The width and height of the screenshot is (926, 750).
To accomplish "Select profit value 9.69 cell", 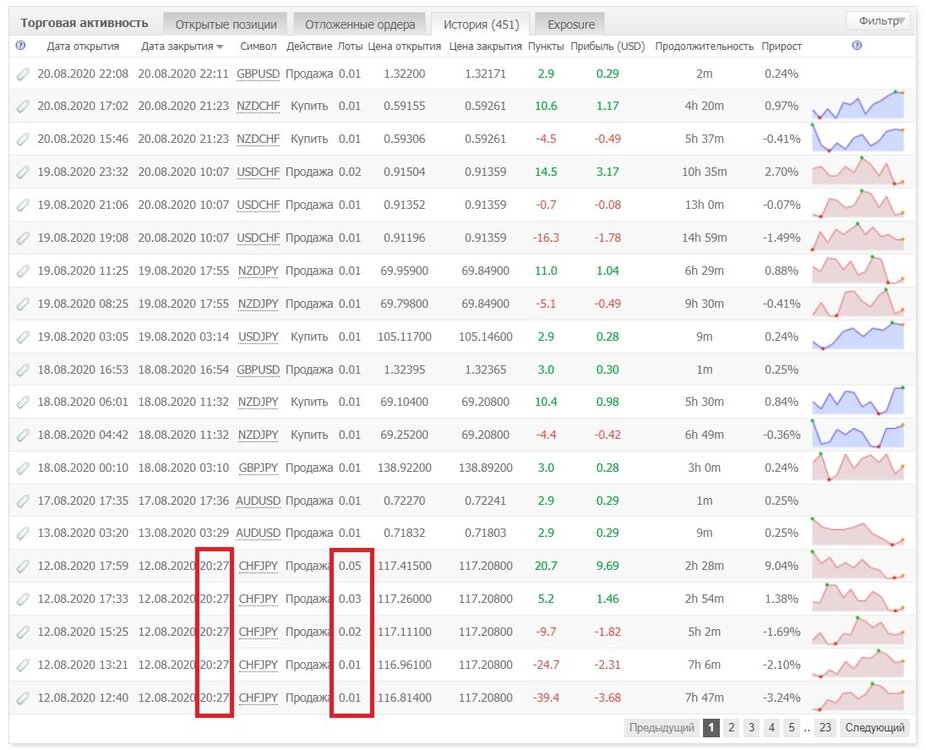I will click(607, 566).
